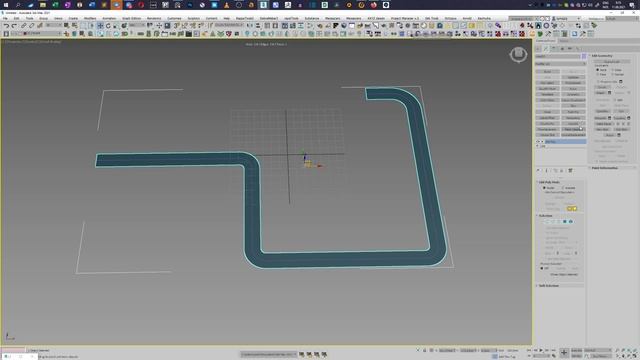The image size is (640, 360).
Task: Open the Sign In account dropdown
Action: tap(566, 19)
